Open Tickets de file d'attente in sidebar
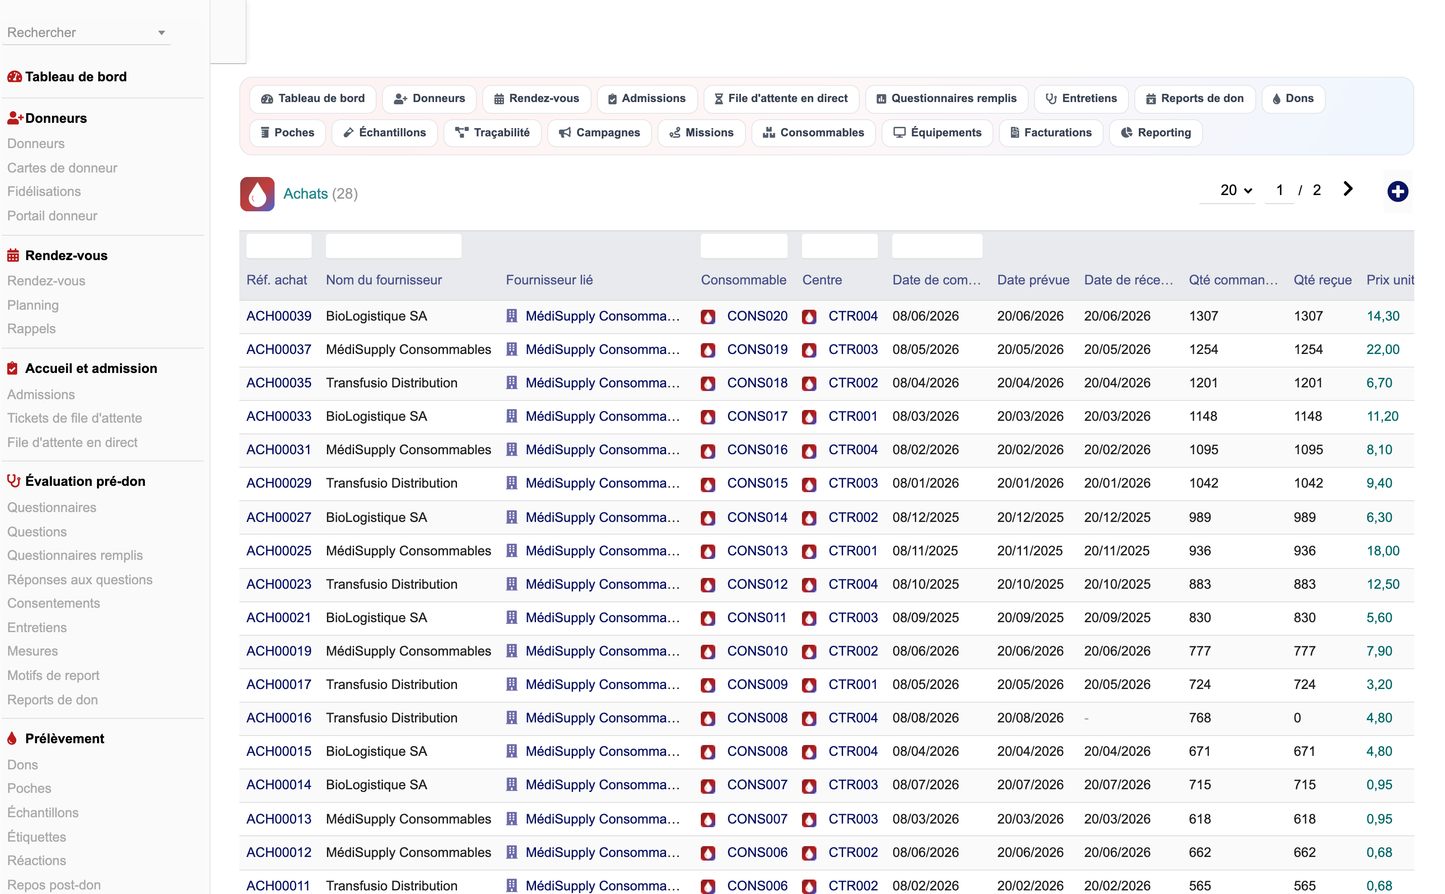 [x=74, y=418]
